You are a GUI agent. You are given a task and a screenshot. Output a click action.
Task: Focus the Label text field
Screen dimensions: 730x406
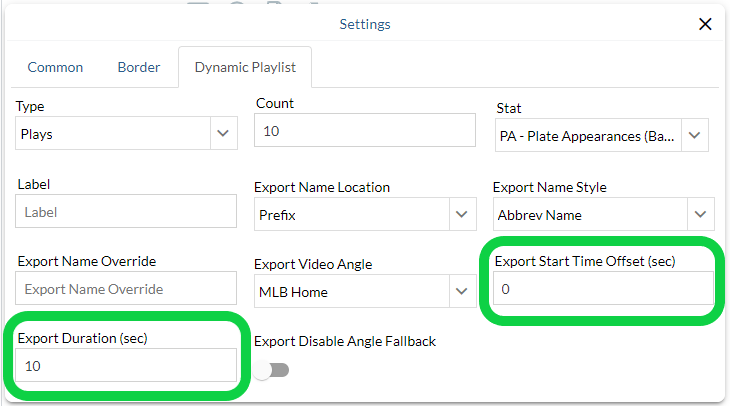pyautogui.click(x=126, y=212)
